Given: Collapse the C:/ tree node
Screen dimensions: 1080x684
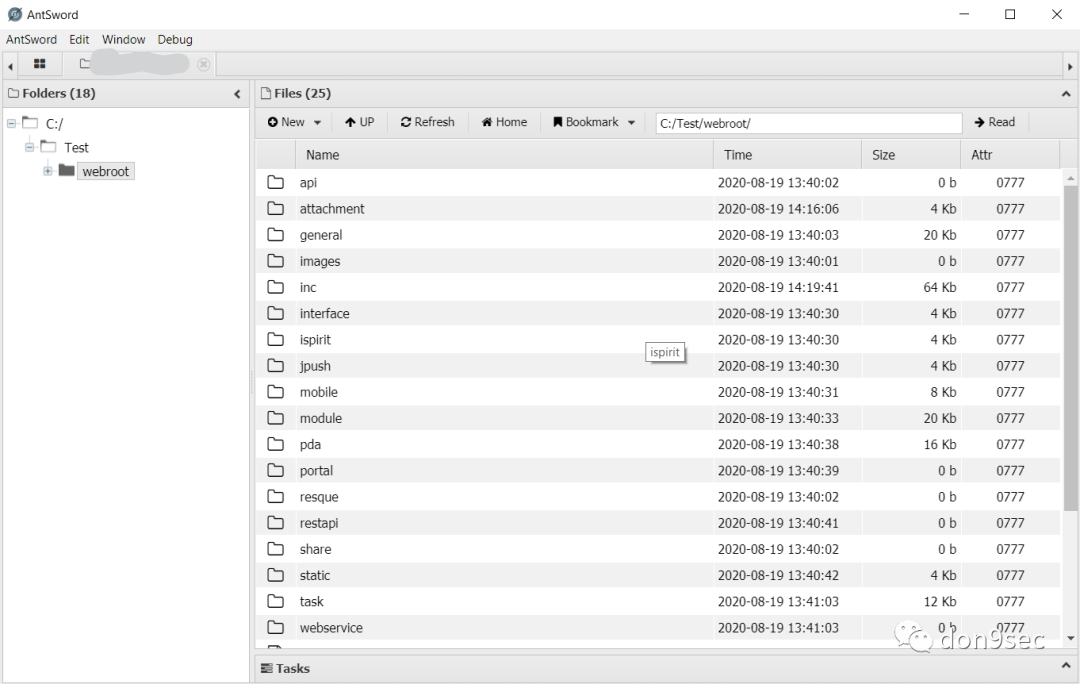Looking at the screenshot, I should pyautogui.click(x=12, y=124).
